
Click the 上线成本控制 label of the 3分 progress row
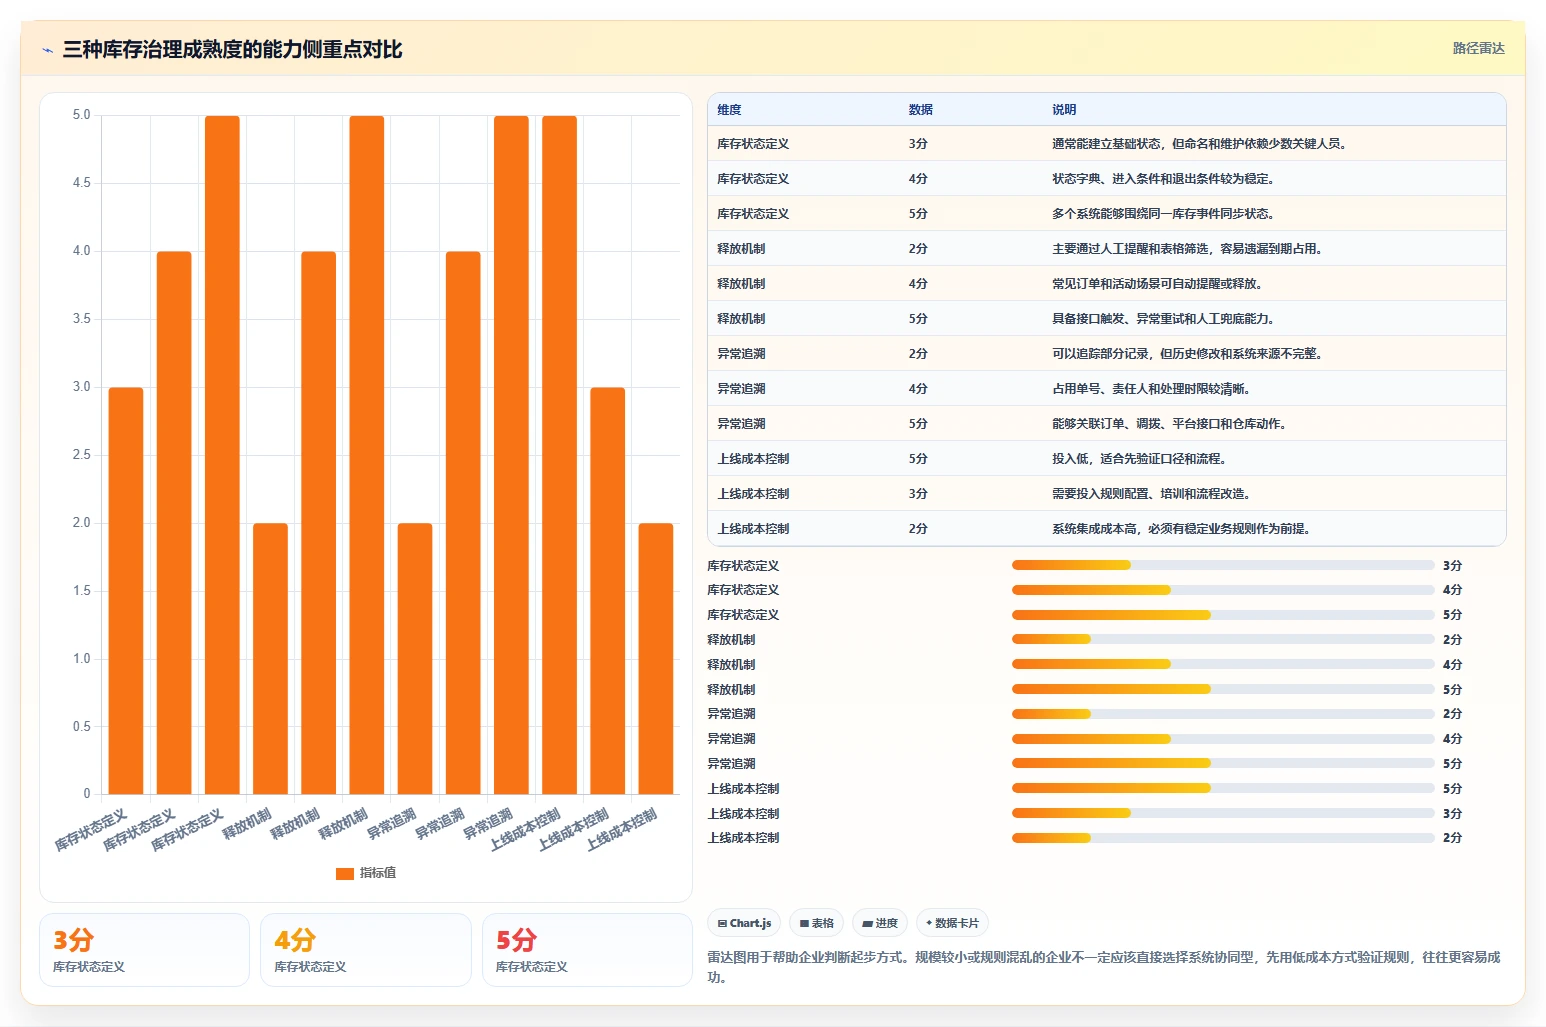click(x=743, y=814)
